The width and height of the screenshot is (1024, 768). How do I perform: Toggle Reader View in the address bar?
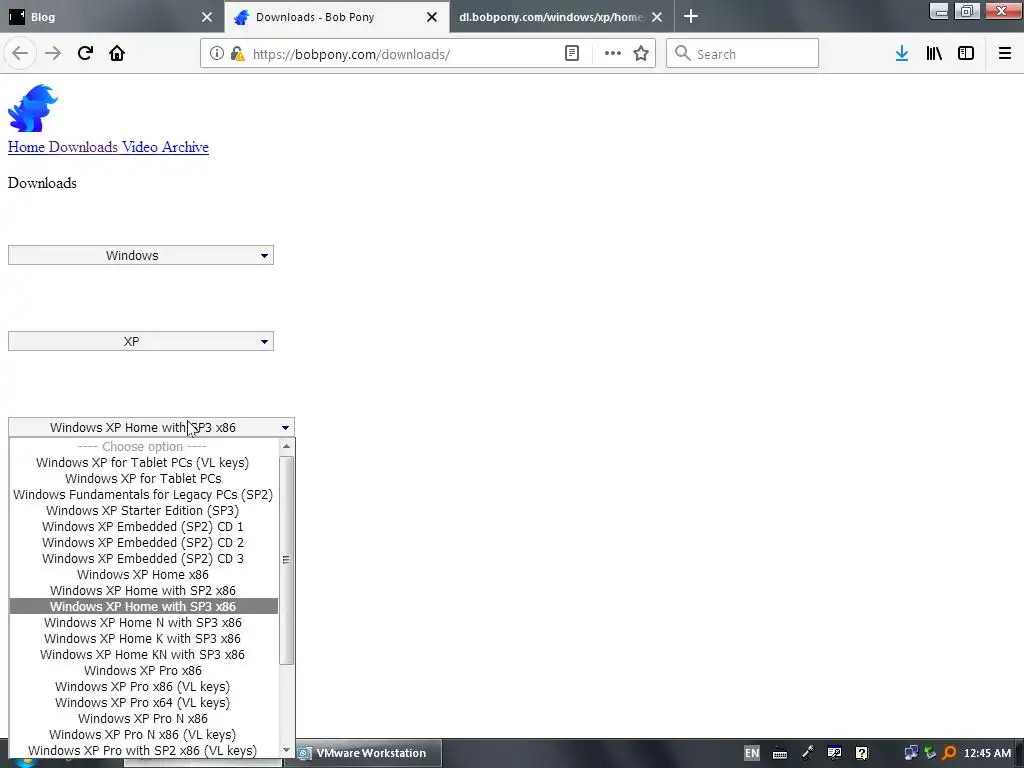[x=572, y=54]
